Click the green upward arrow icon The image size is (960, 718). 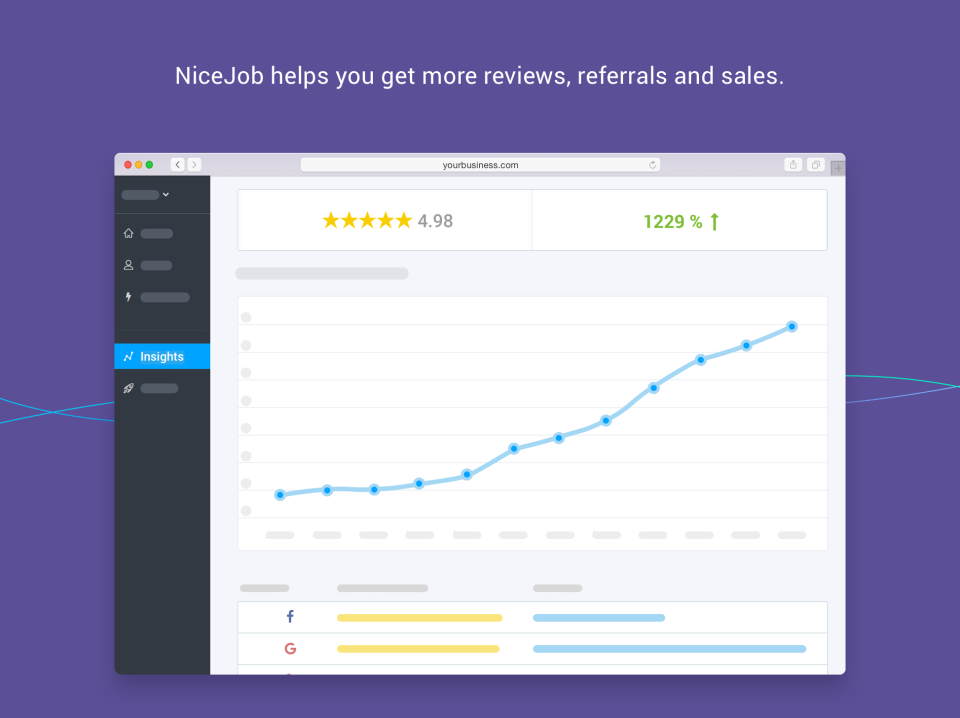714,222
